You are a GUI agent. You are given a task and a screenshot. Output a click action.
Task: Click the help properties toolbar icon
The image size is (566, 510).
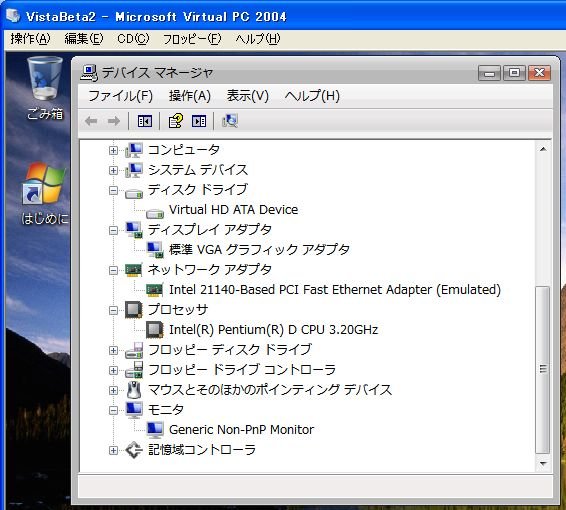[x=176, y=121]
